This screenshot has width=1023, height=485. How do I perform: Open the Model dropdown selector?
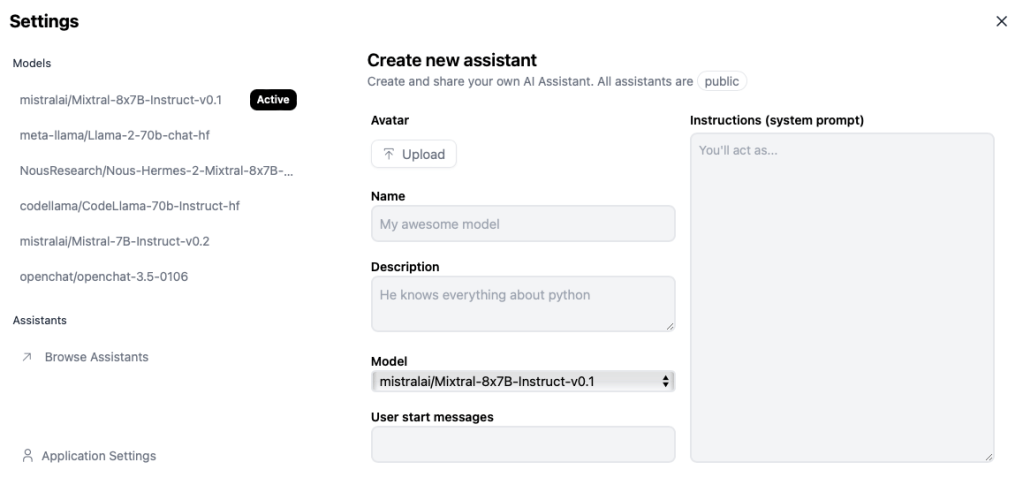[522, 381]
